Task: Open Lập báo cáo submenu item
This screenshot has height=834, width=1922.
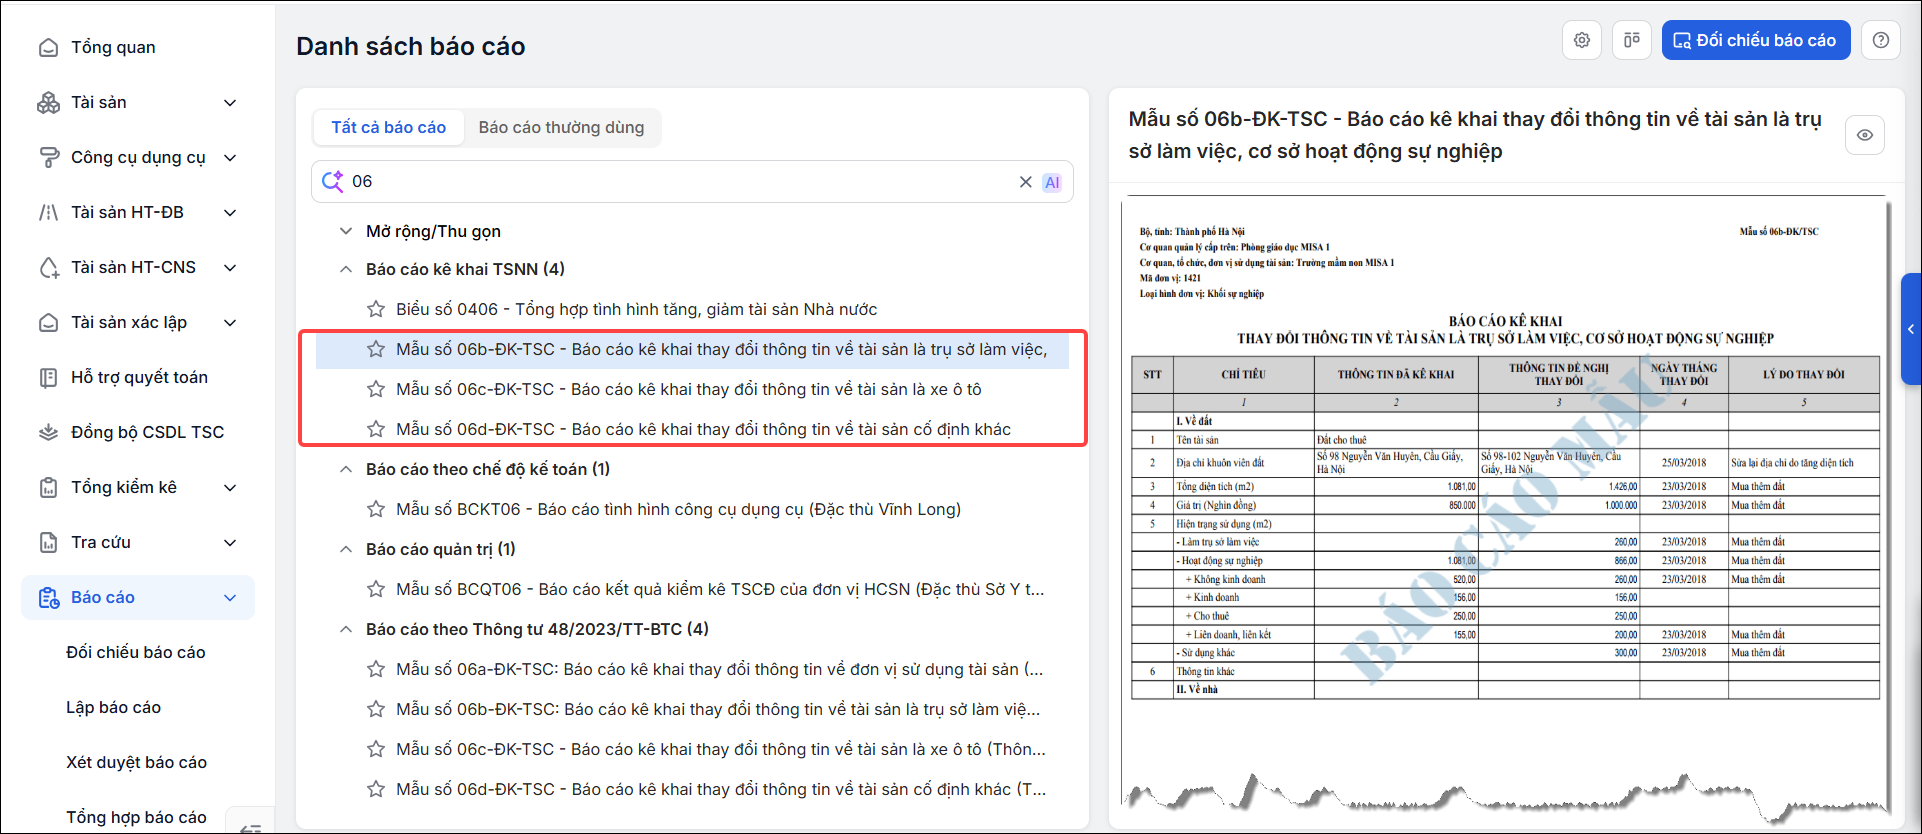Action: coord(113,707)
